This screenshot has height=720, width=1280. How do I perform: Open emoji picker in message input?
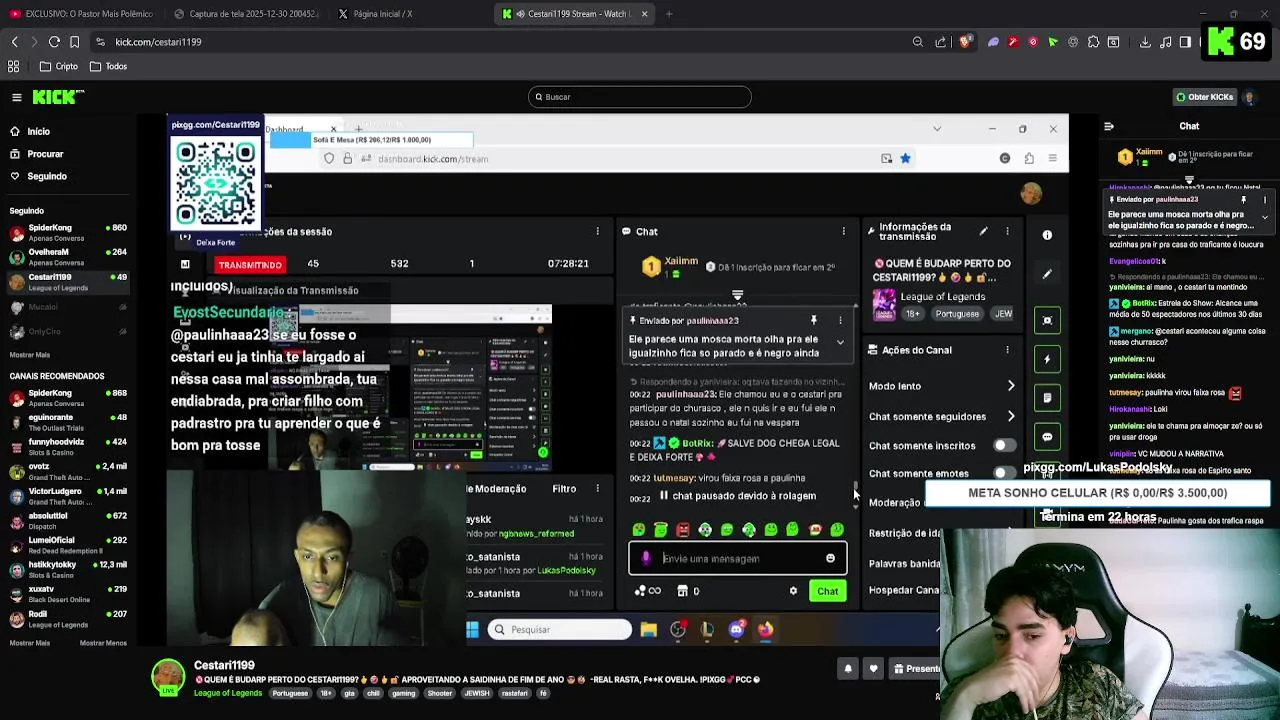click(x=830, y=559)
